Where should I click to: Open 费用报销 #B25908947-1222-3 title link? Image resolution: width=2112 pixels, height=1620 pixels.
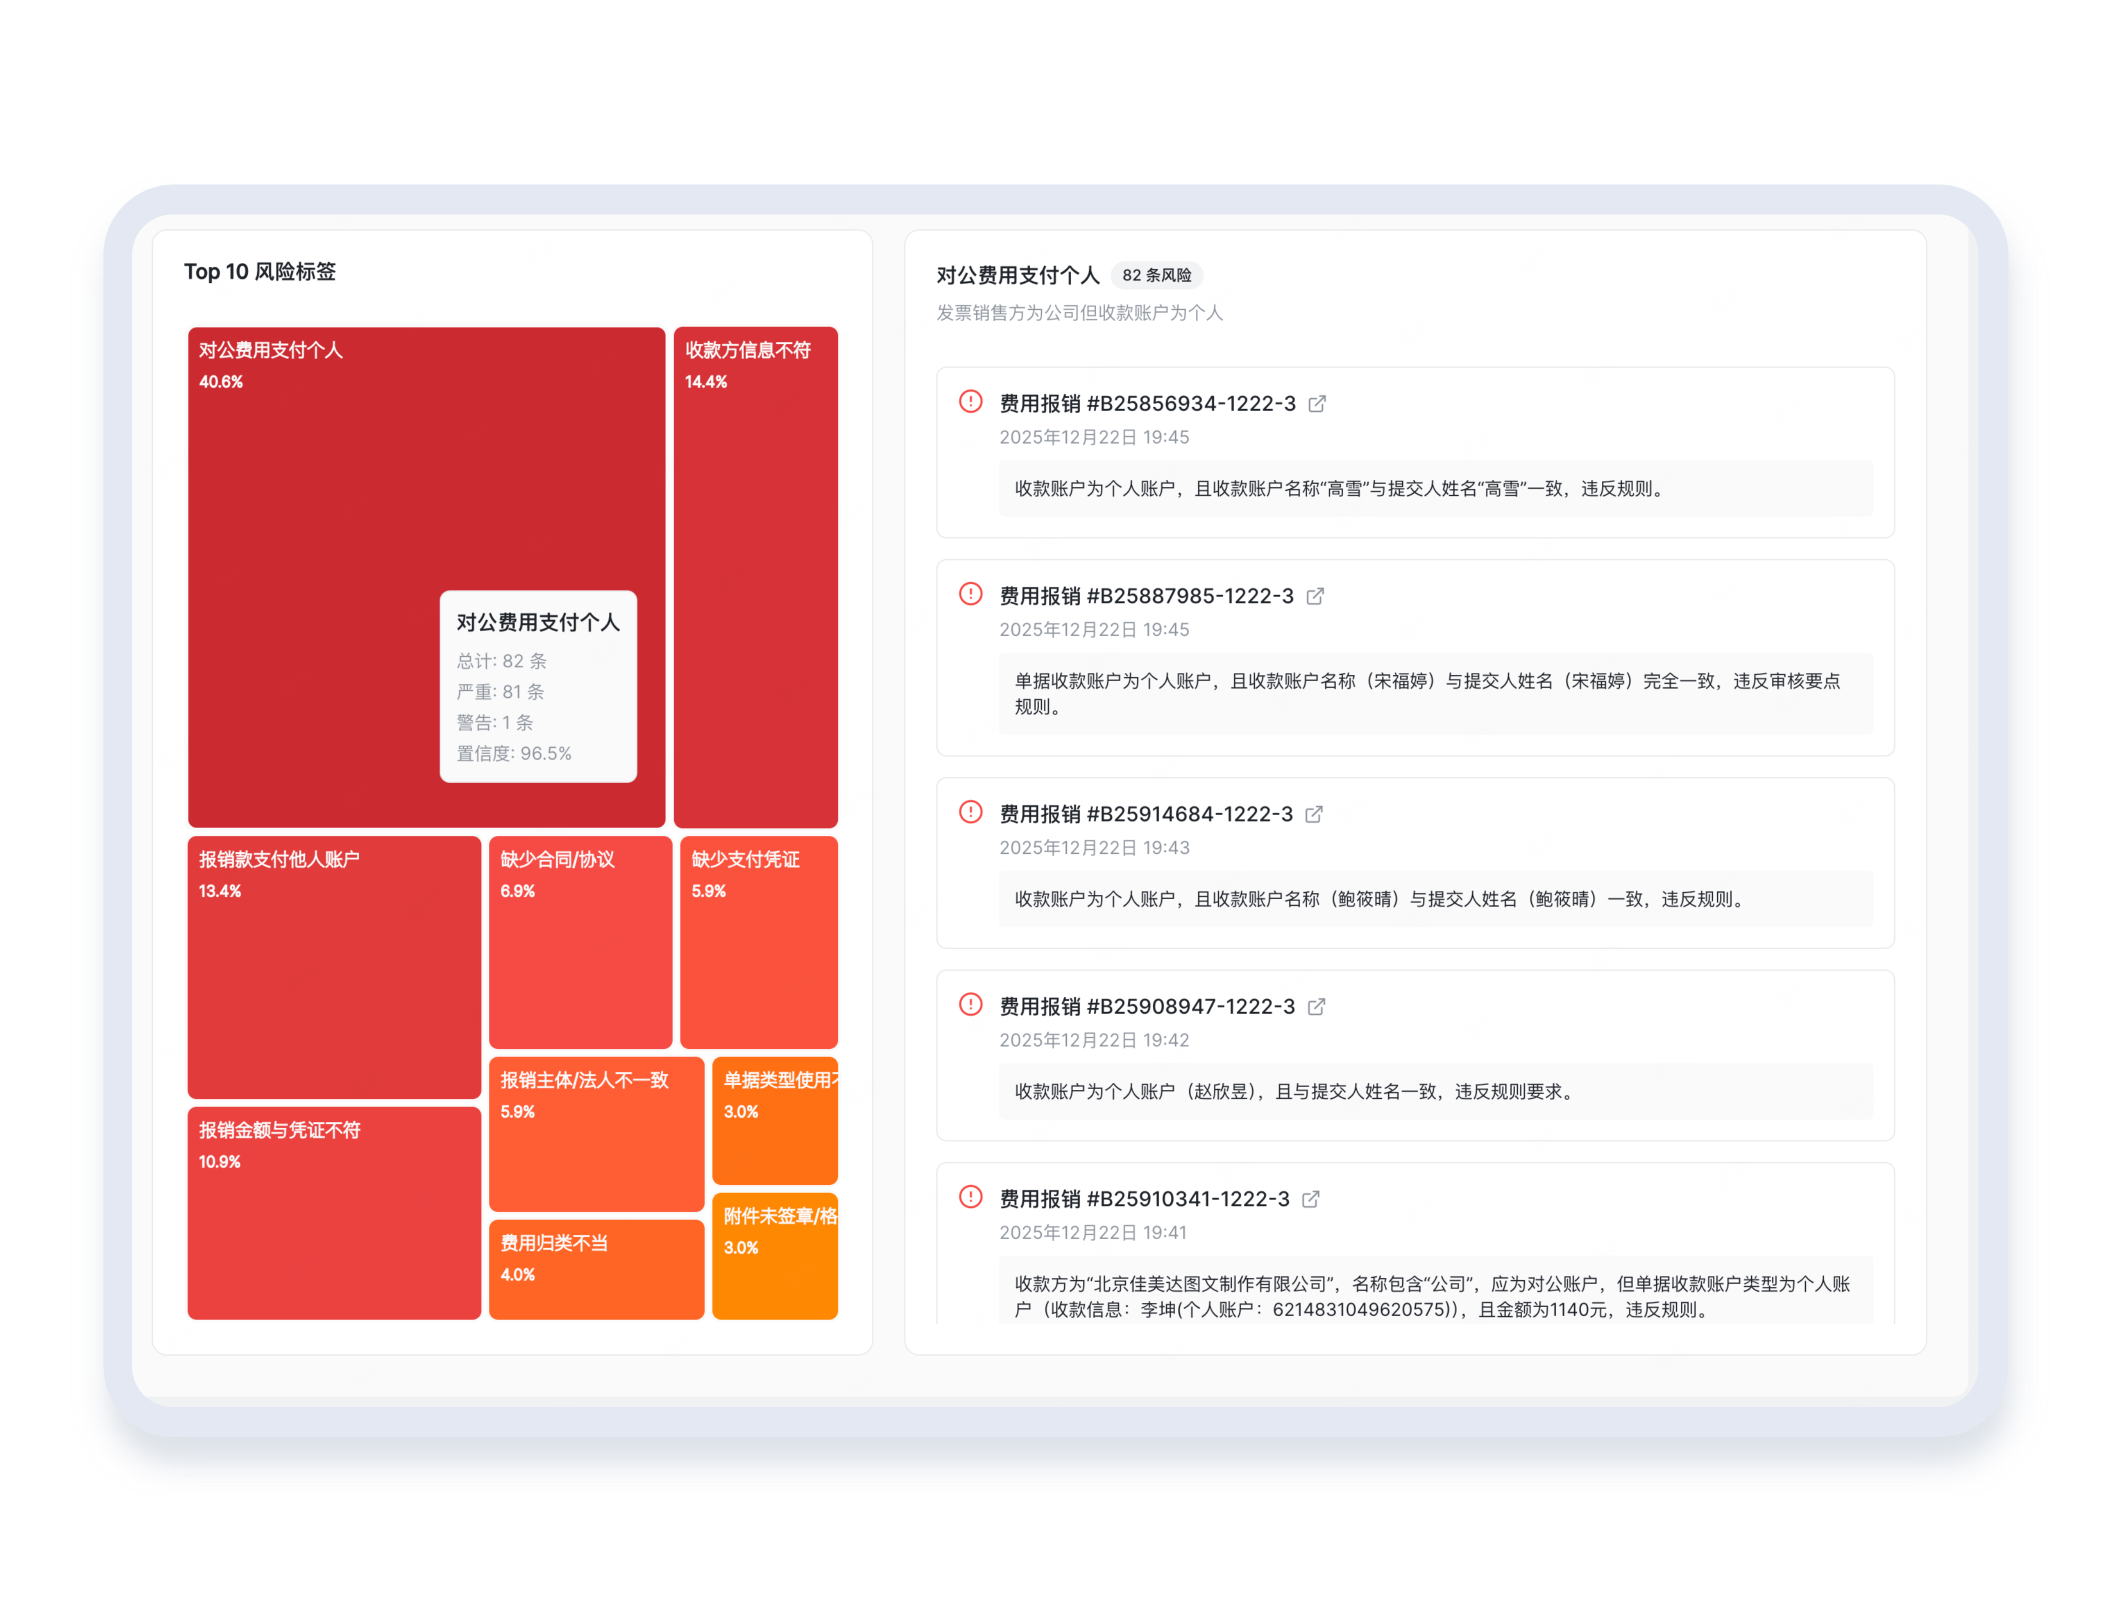tap(1147, 1007)
